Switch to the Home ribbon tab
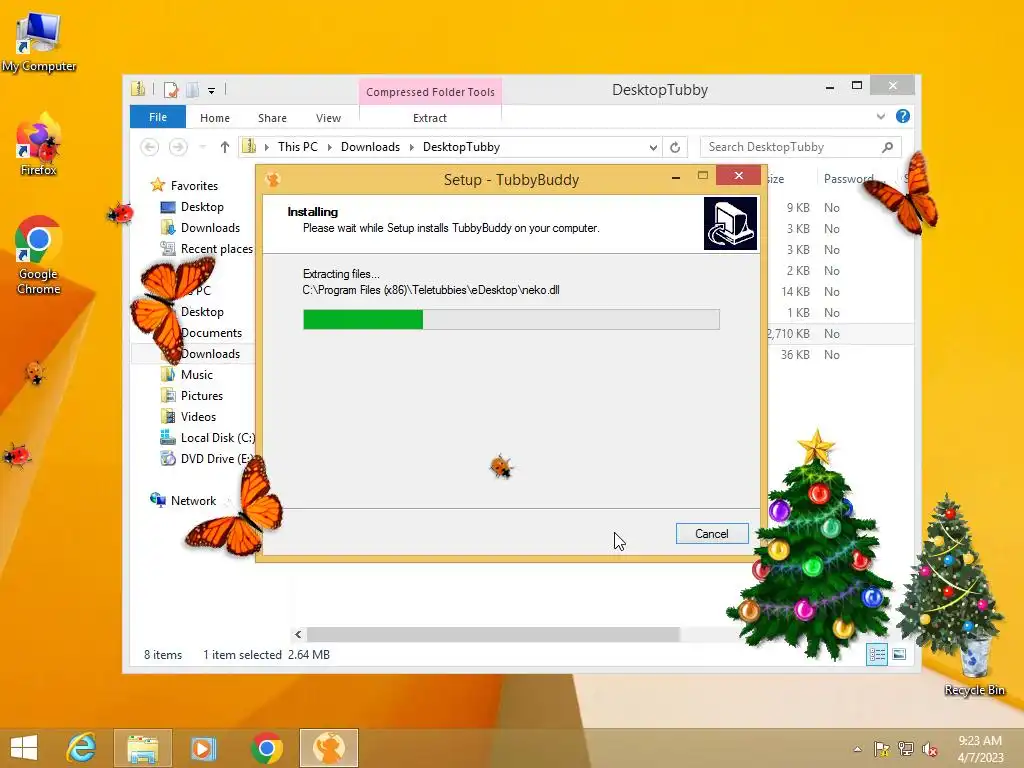The height and width of the screenshot is (768, 1024). pos(215,118)
